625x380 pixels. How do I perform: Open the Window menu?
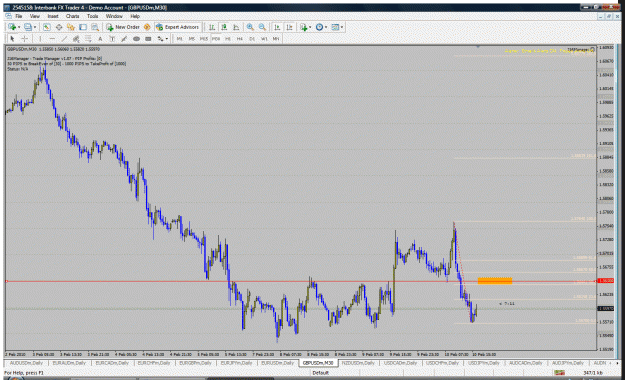pyautogui.click(x=114, y=16)
